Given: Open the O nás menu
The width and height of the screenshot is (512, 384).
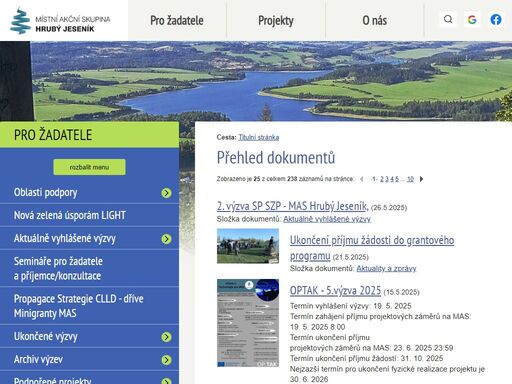Looking at the screenshot, I should point(374,20).
